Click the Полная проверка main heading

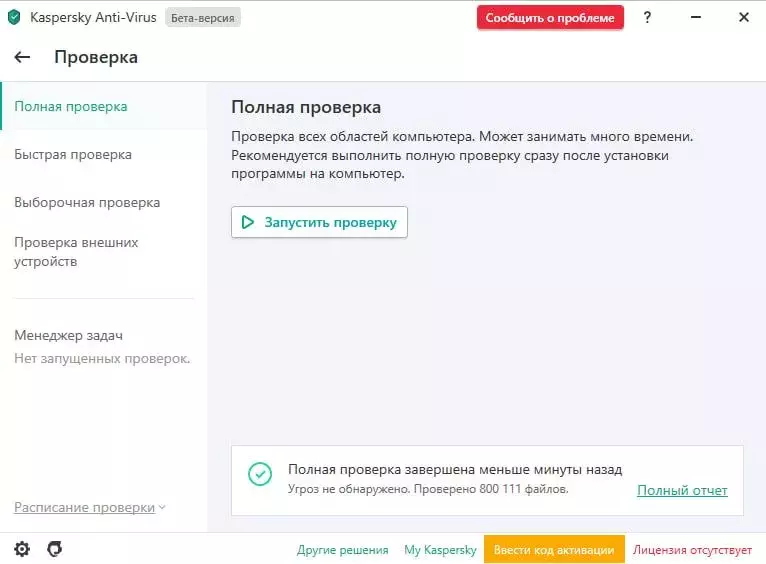[306, 107]
